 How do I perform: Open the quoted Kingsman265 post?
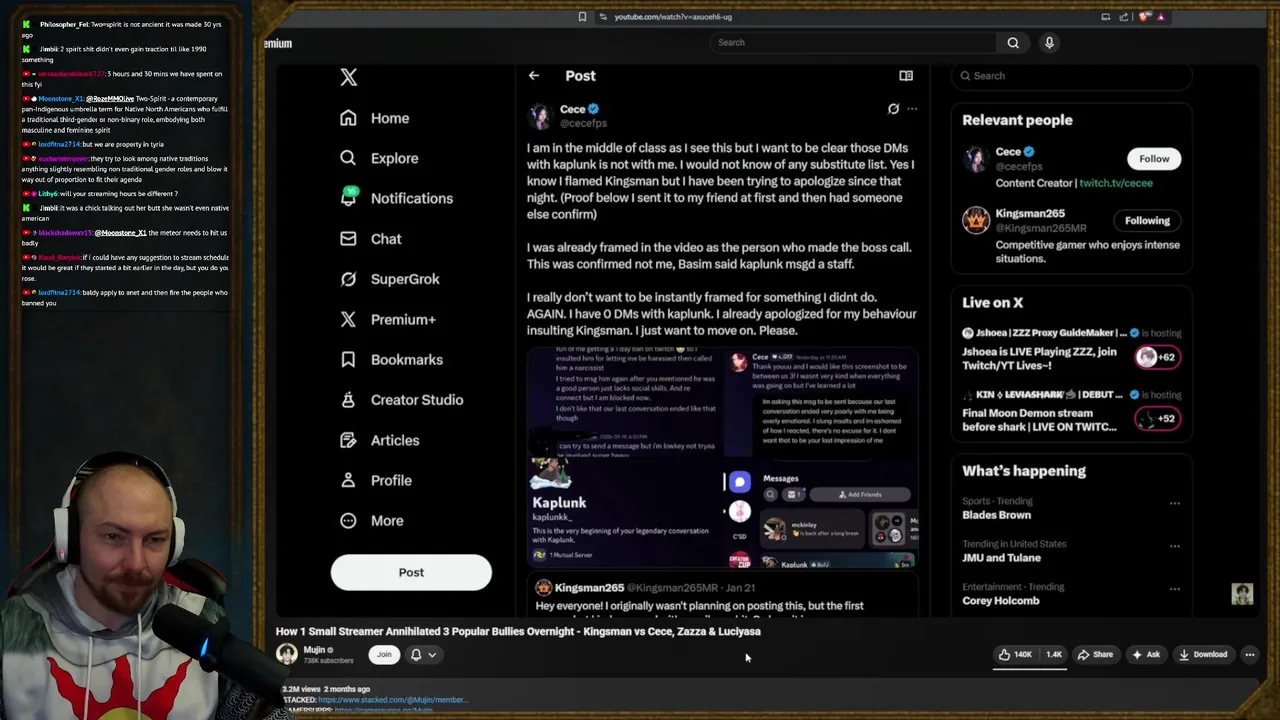tap(722, 596)
